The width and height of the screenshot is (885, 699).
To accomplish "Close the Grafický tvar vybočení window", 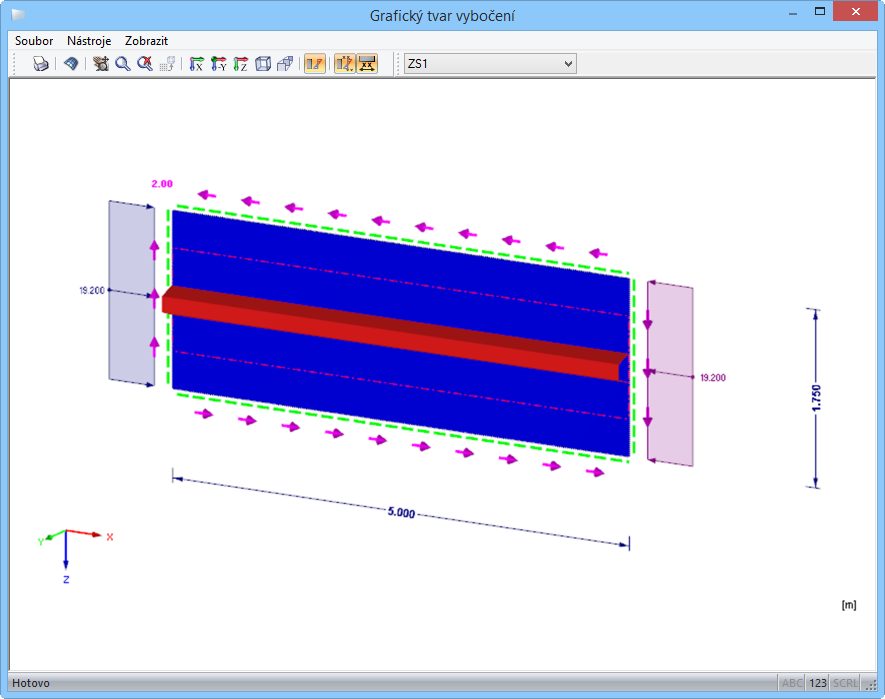I will tap(856, 12).
